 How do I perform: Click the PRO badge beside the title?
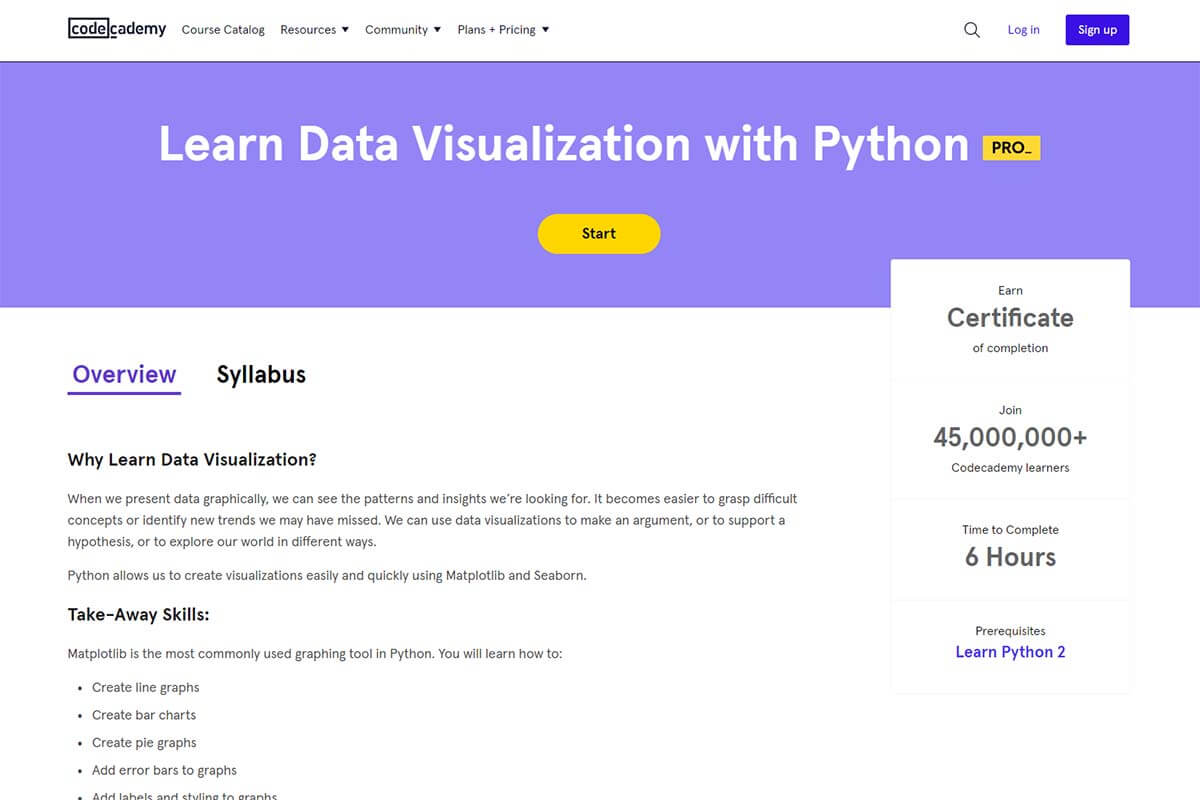(1011, 148)
